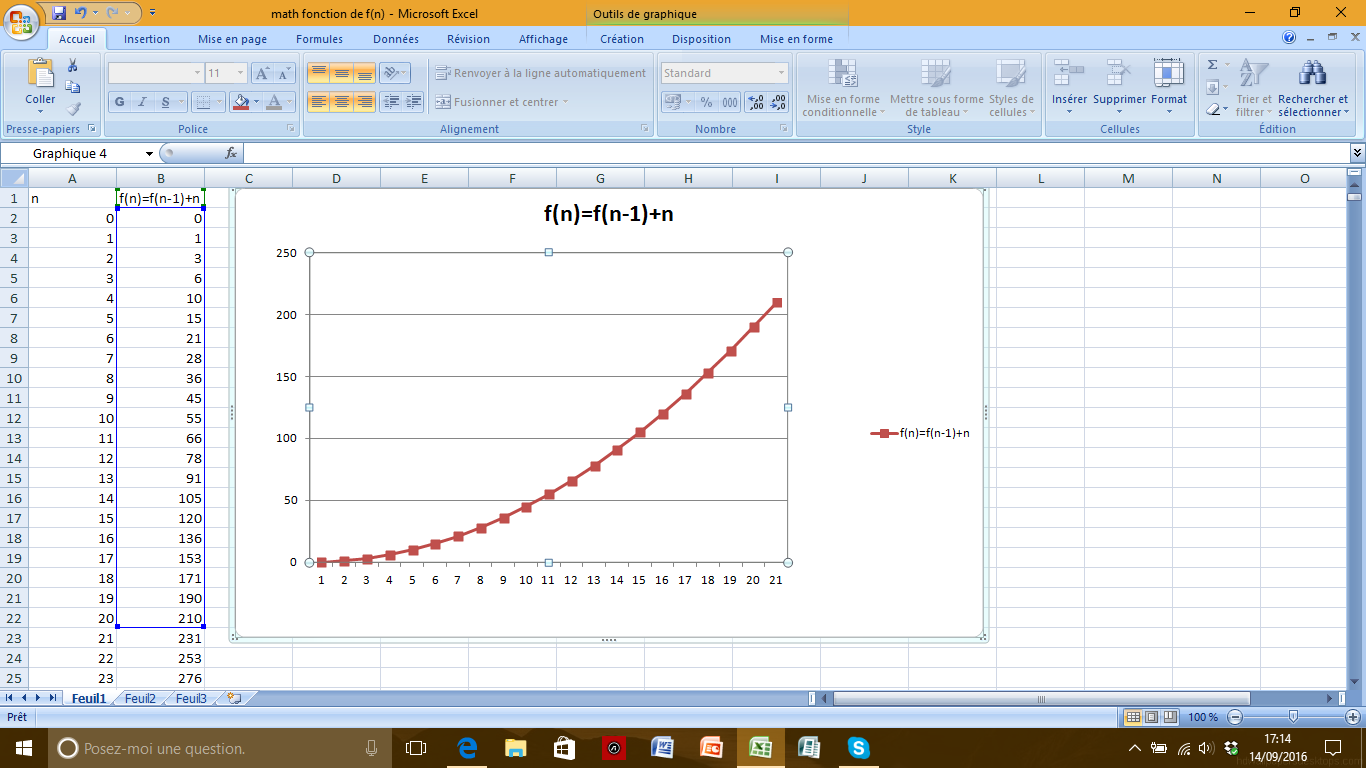
Task: Switch to the Feuil2 sheet tab
Action: click(x=140, y=698)
